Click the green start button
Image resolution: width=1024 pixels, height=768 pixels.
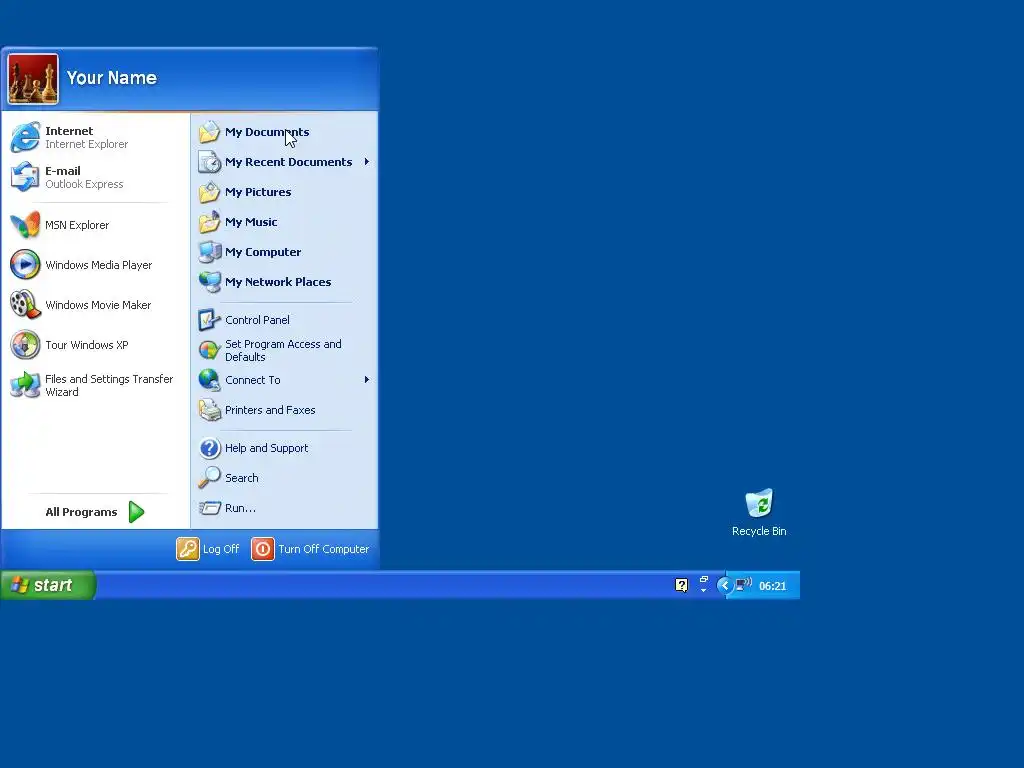pyautogui.click(x=48, y=585)
